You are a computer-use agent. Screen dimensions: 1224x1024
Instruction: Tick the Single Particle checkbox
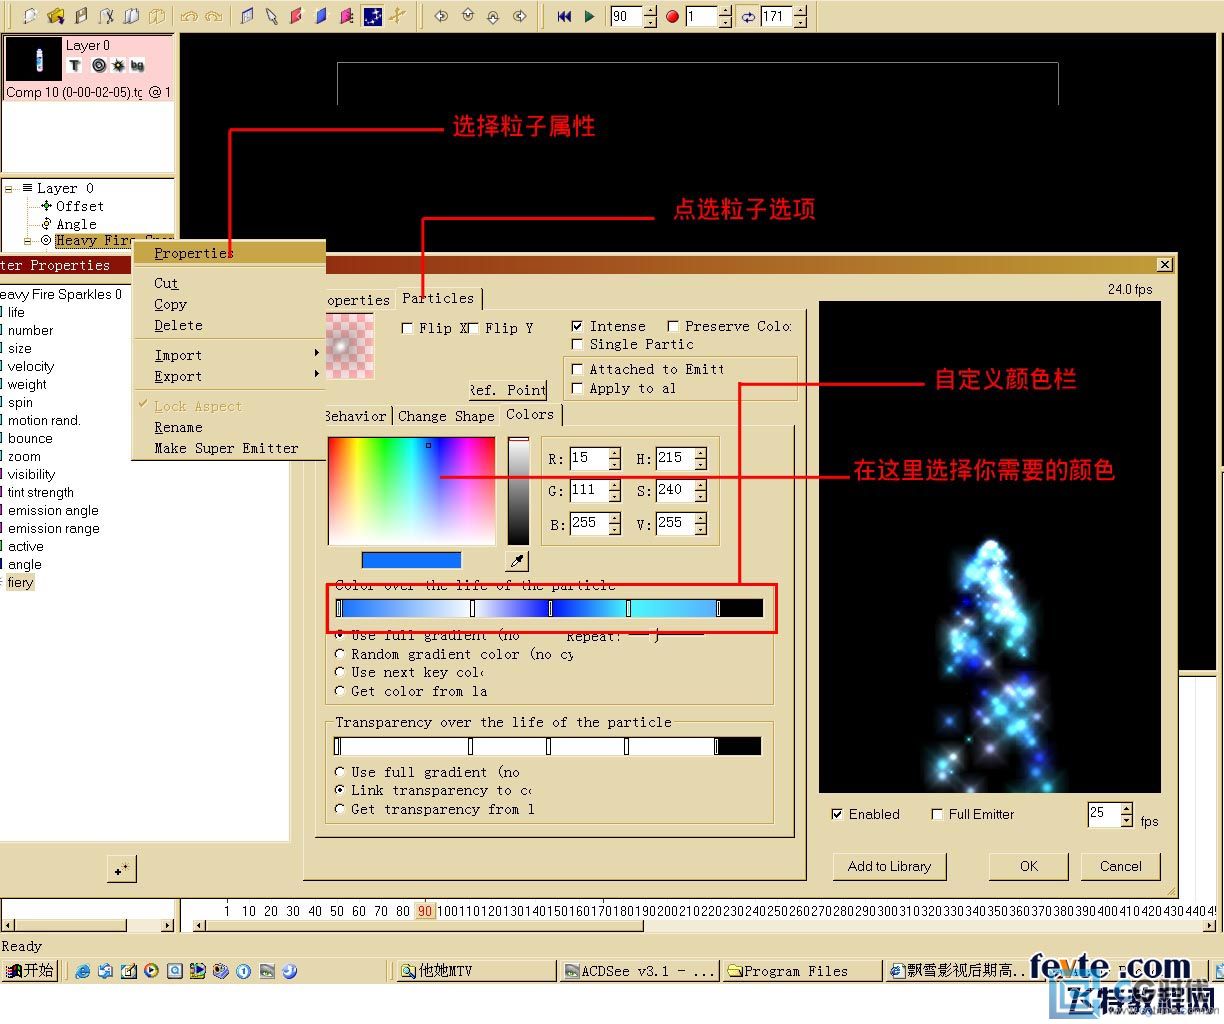click(577, 344)
